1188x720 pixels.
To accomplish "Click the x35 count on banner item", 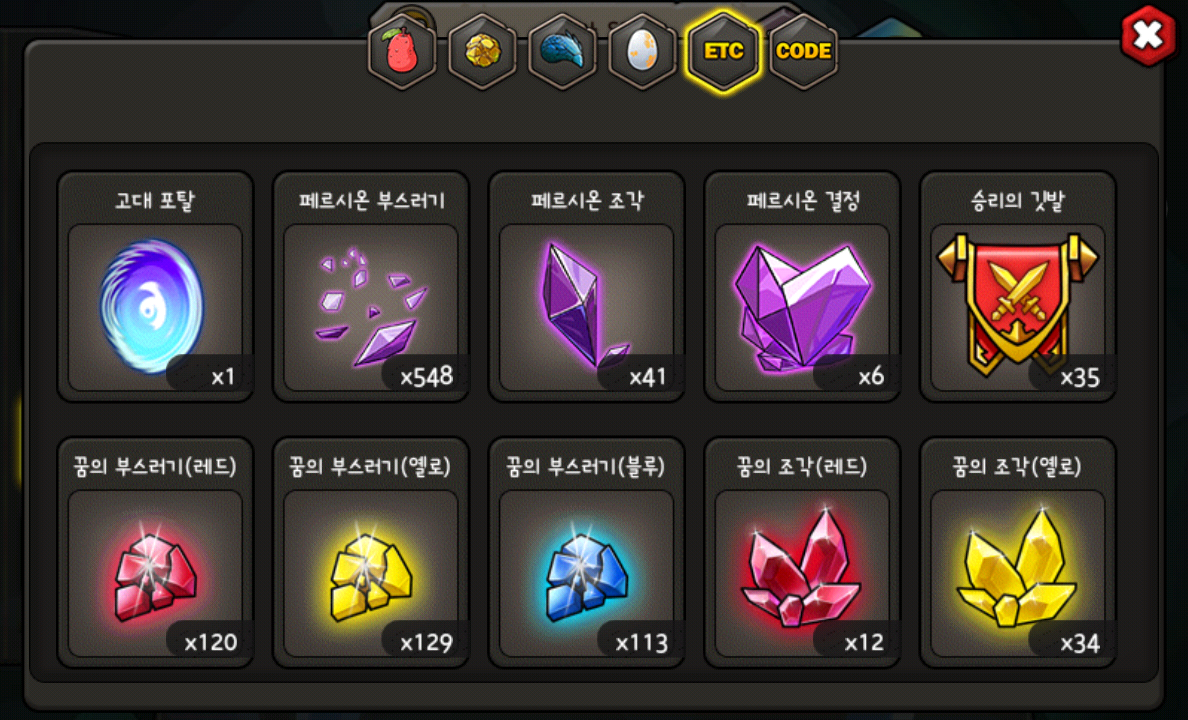I will pyautogui.click(x=1079, y=377).
